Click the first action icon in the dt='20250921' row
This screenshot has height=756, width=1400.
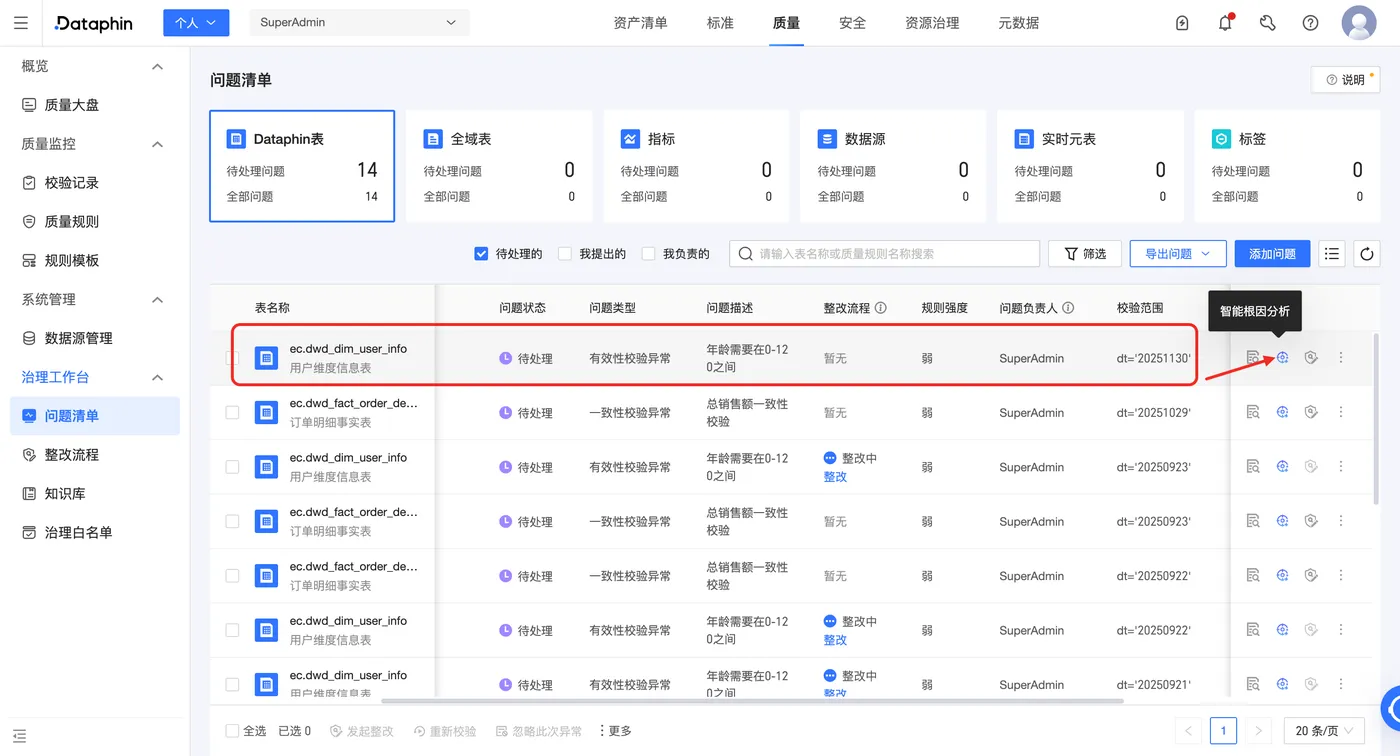[x=1253, y=685]
